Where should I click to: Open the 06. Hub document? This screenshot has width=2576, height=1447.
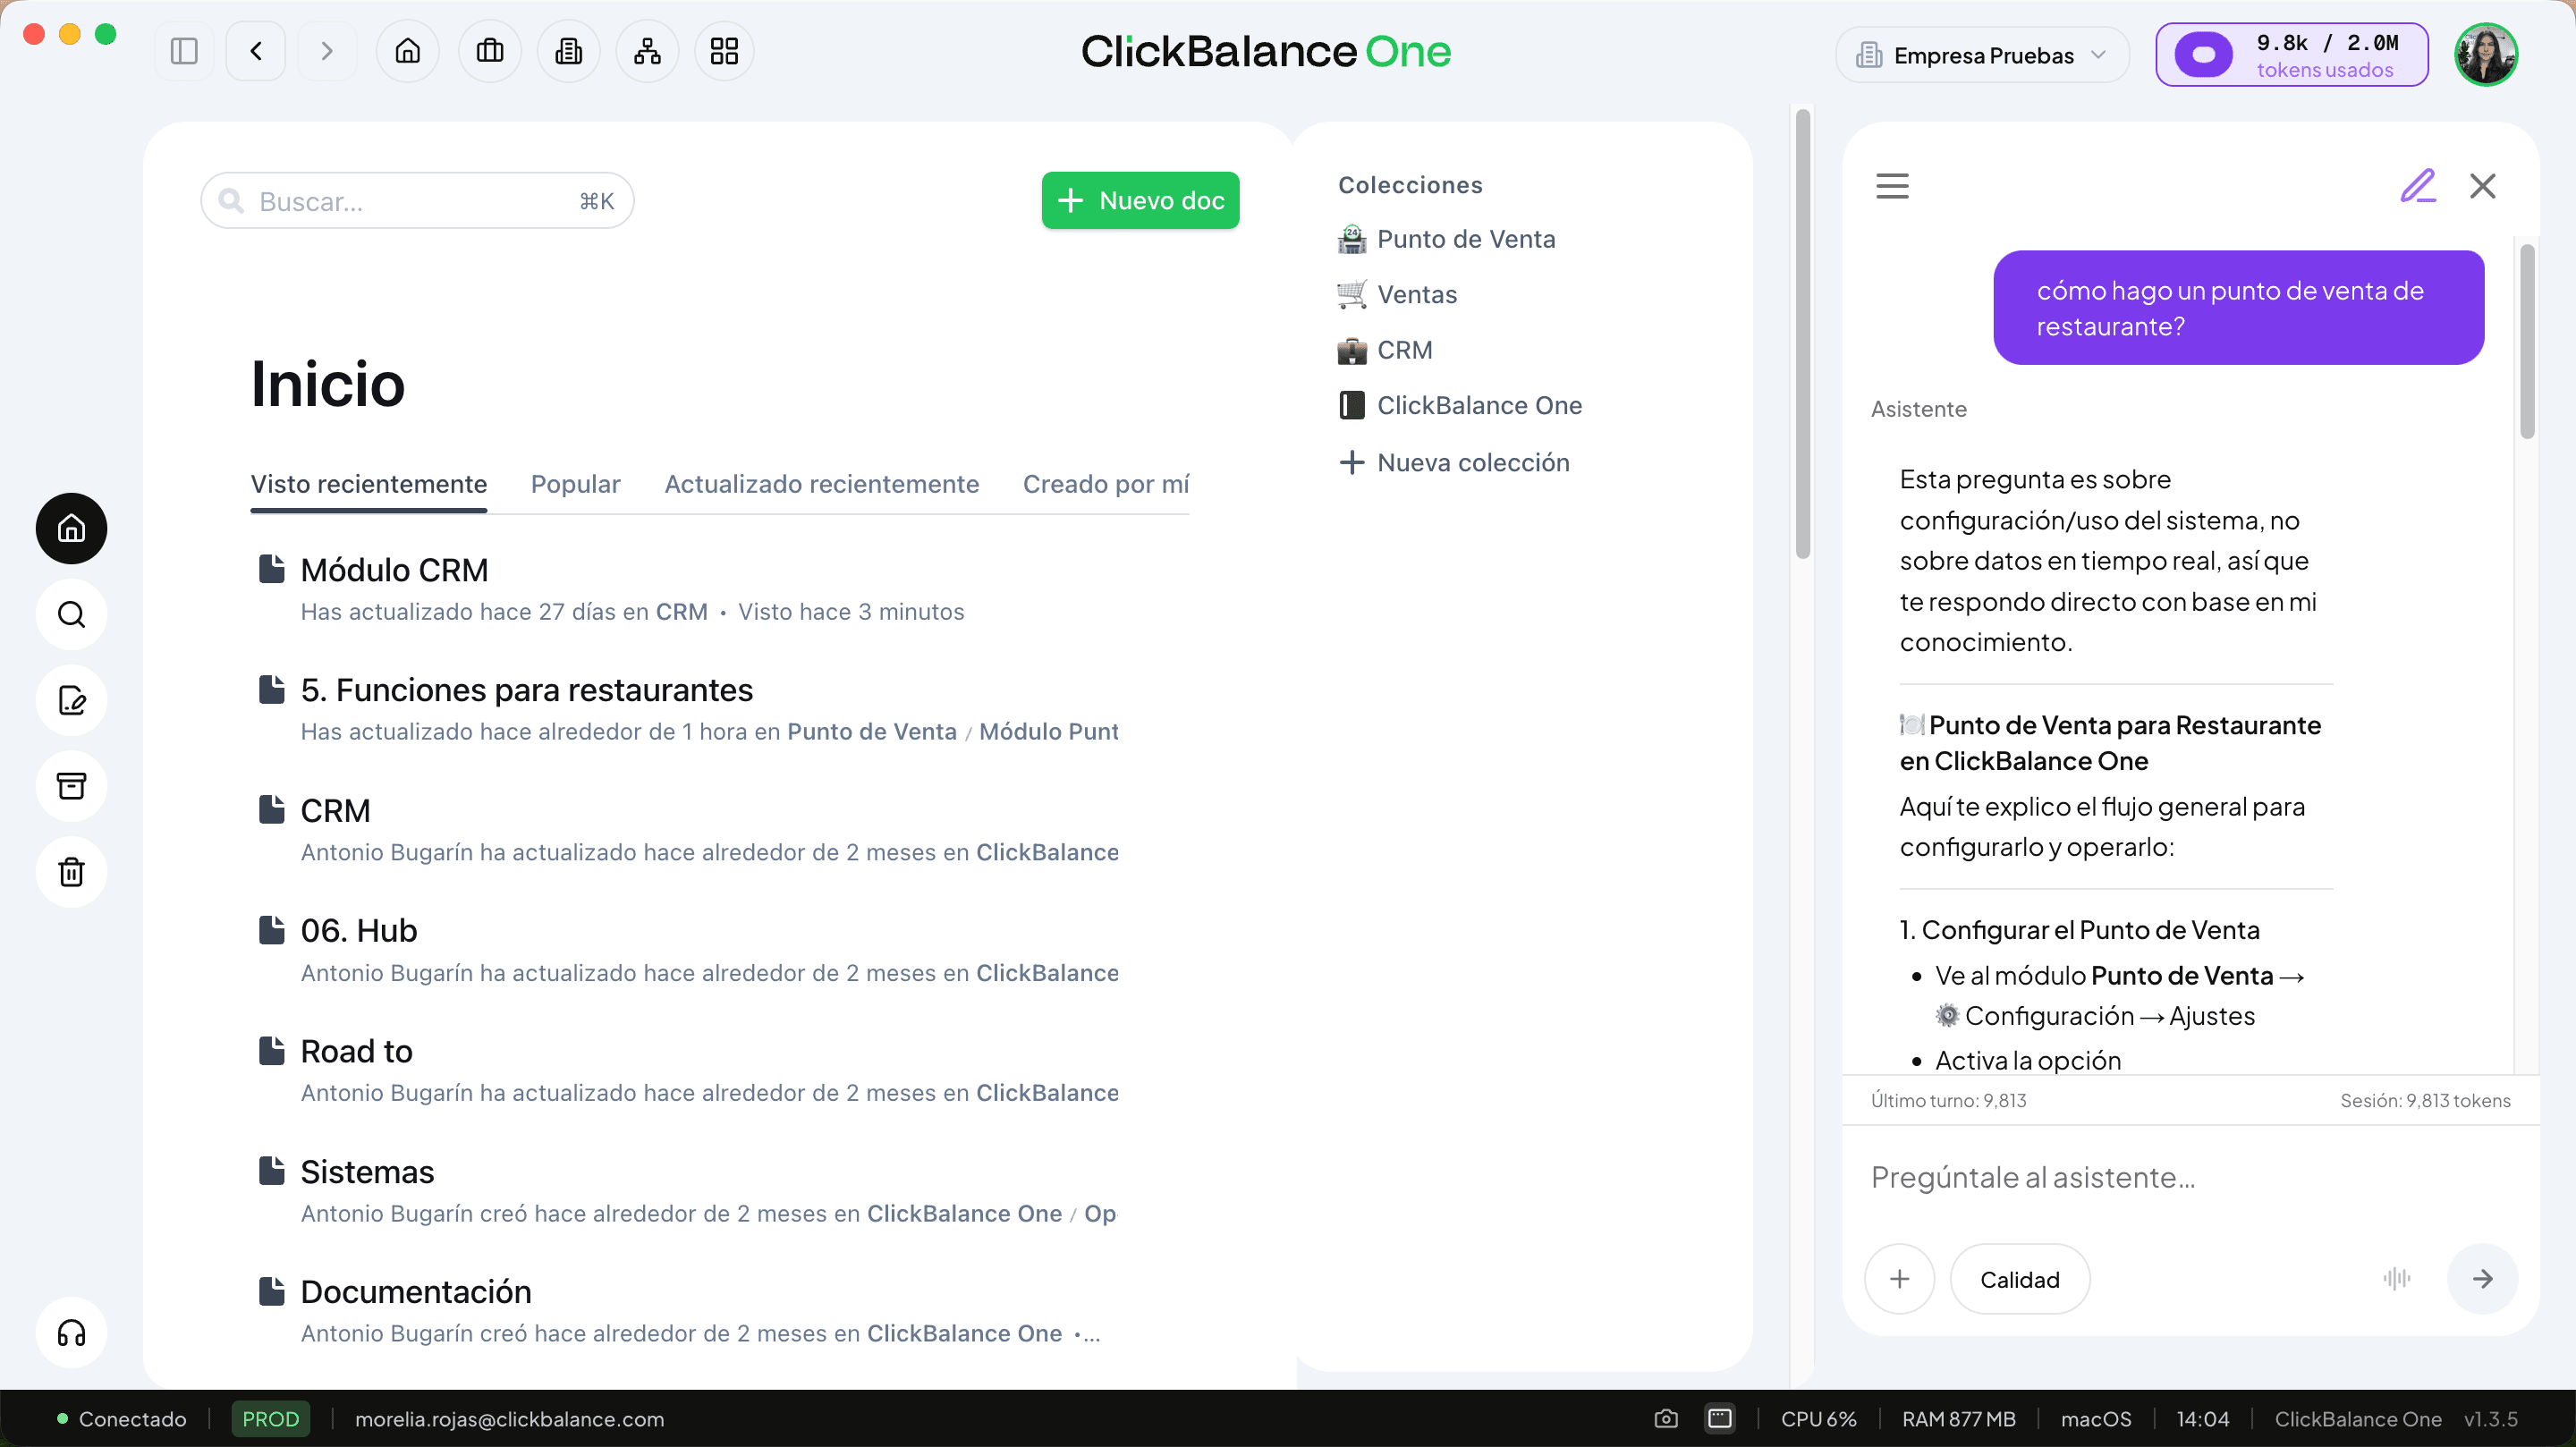[x=358, y=931]
